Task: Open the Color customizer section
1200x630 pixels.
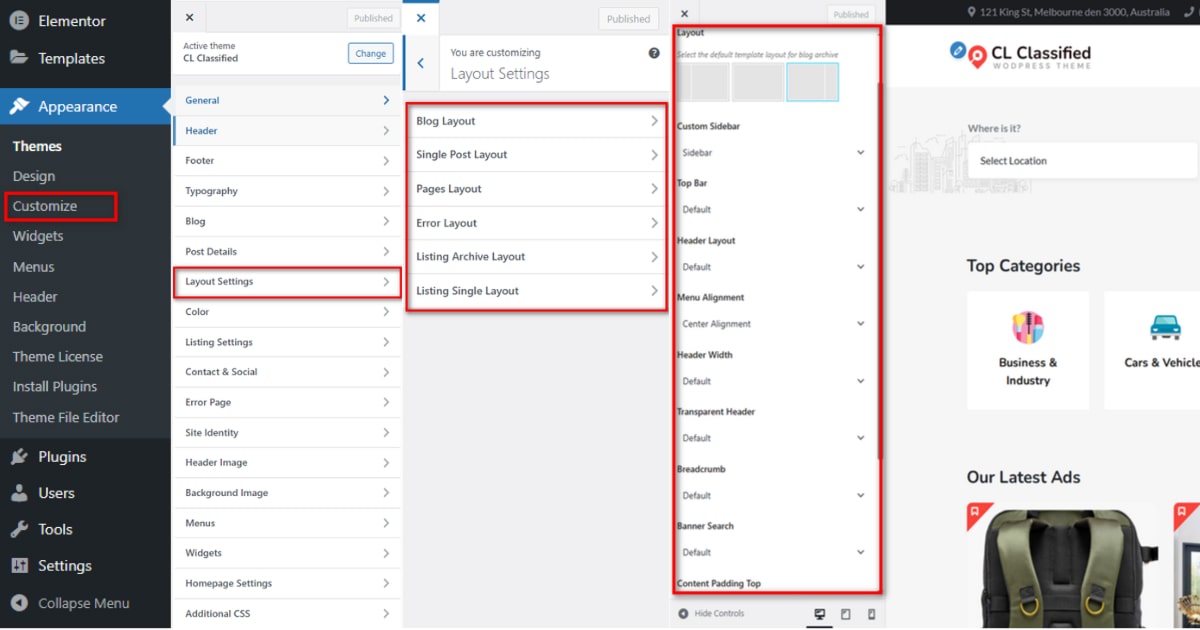Action: [287, 312]
